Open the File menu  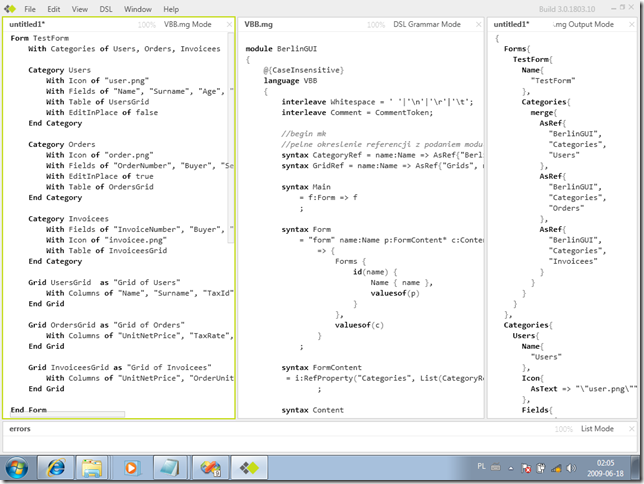[x=30, y=8]
